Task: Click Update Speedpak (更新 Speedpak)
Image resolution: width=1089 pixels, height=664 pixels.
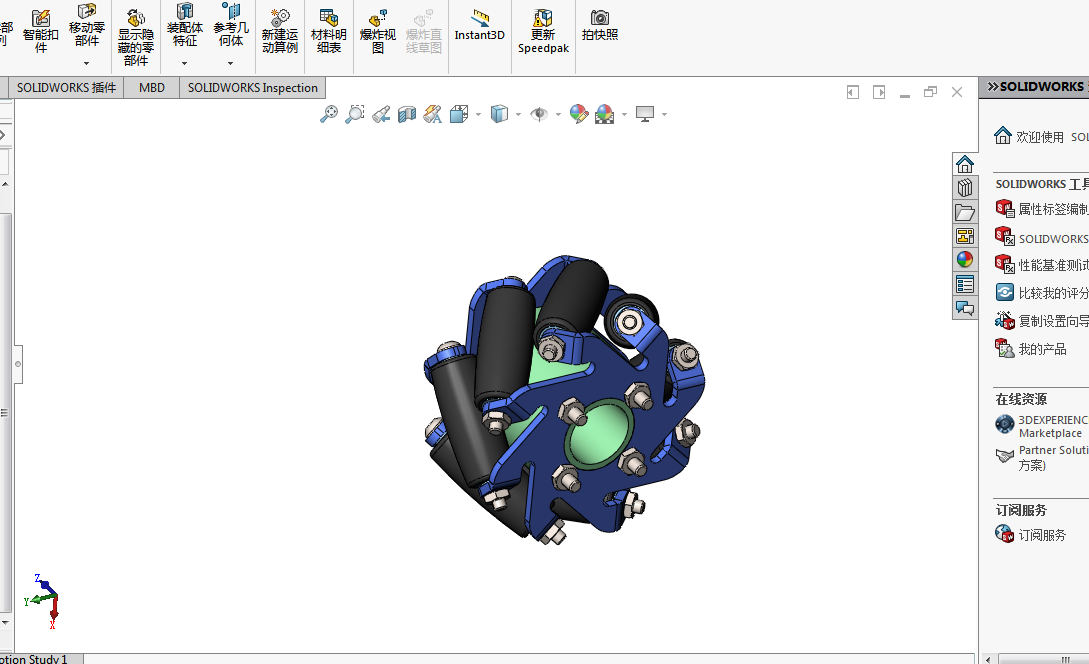Action: coord(543,31)
